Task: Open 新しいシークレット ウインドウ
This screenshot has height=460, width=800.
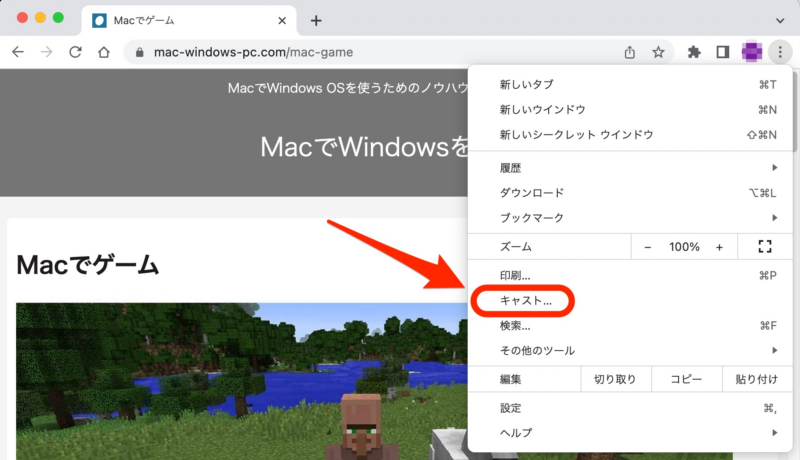Action: pyautogui.click(x=630, y=135)
